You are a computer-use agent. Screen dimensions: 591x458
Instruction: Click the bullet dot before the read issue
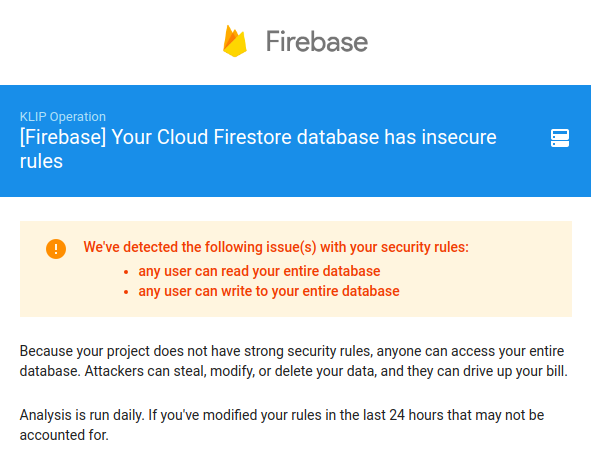click(x=126, y=272)
